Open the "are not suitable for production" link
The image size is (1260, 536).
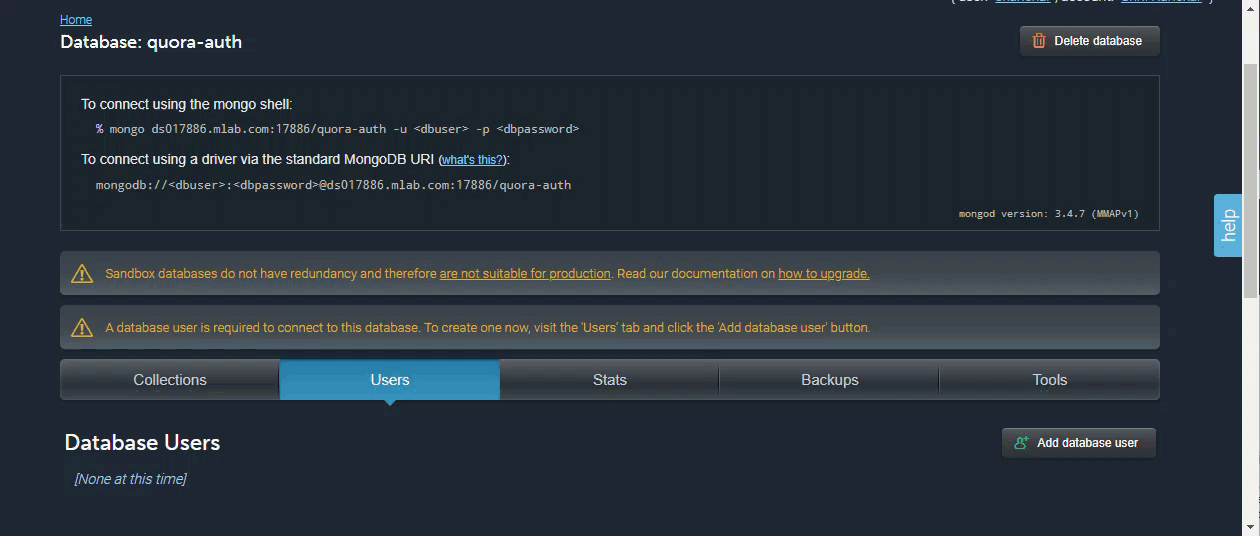(525, 273)
